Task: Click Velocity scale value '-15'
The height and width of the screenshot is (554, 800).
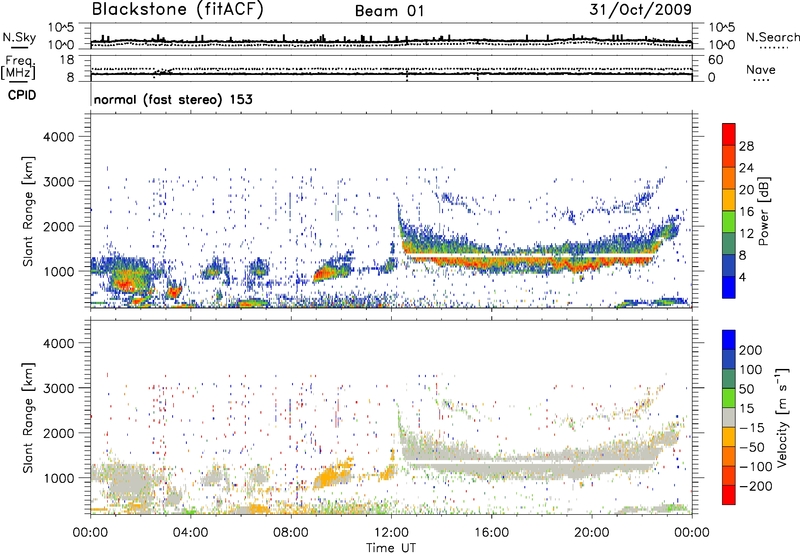Action: 752,428
